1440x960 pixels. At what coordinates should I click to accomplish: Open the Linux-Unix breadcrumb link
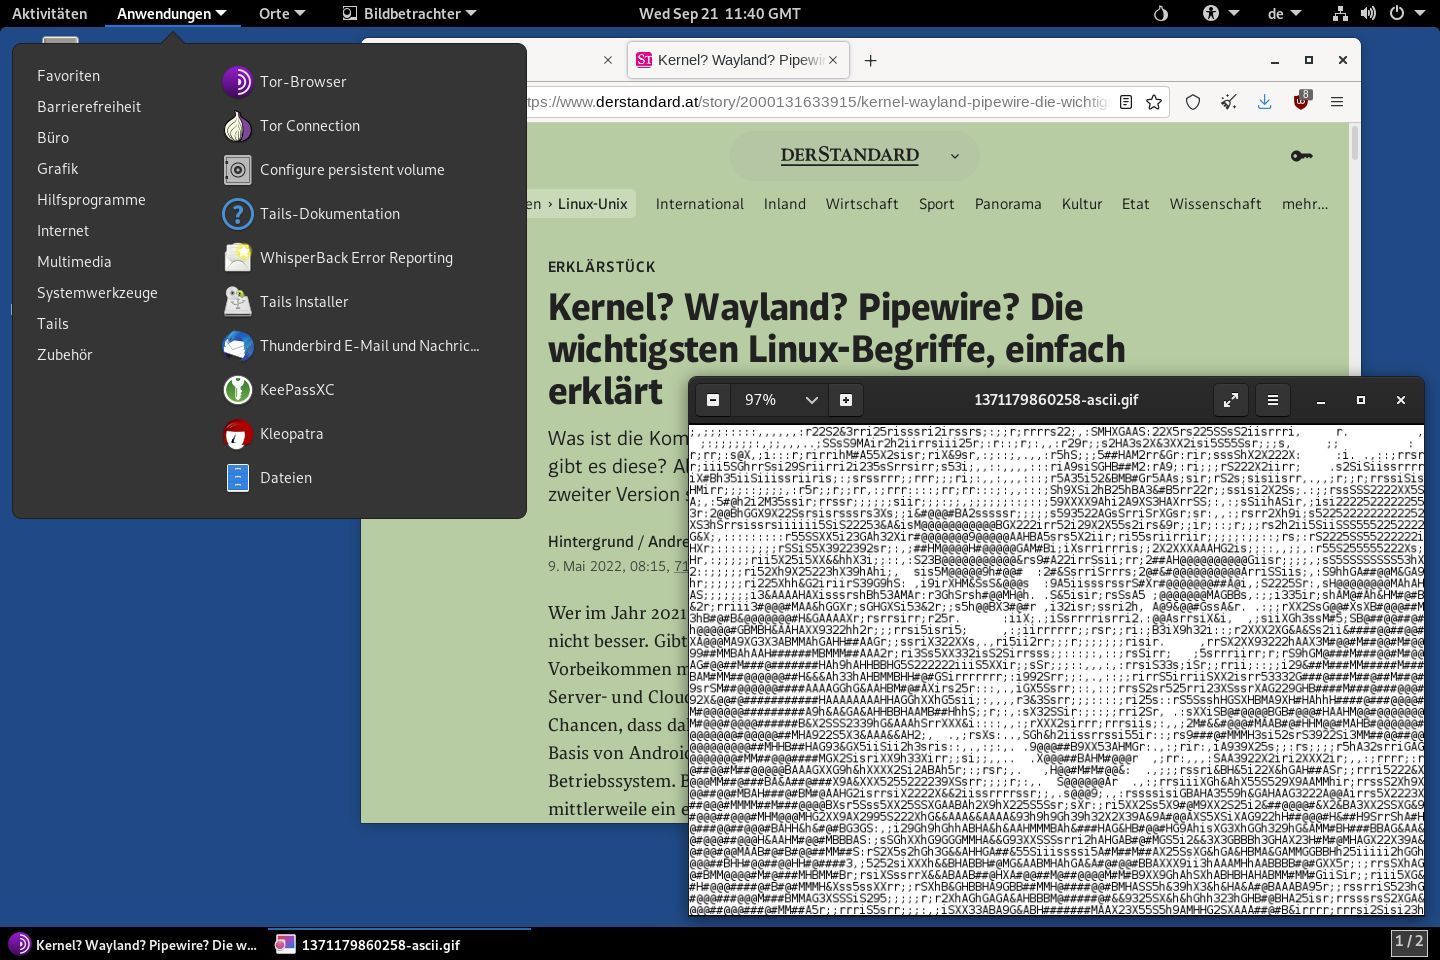pyautogui.click(x=592, y=203)
